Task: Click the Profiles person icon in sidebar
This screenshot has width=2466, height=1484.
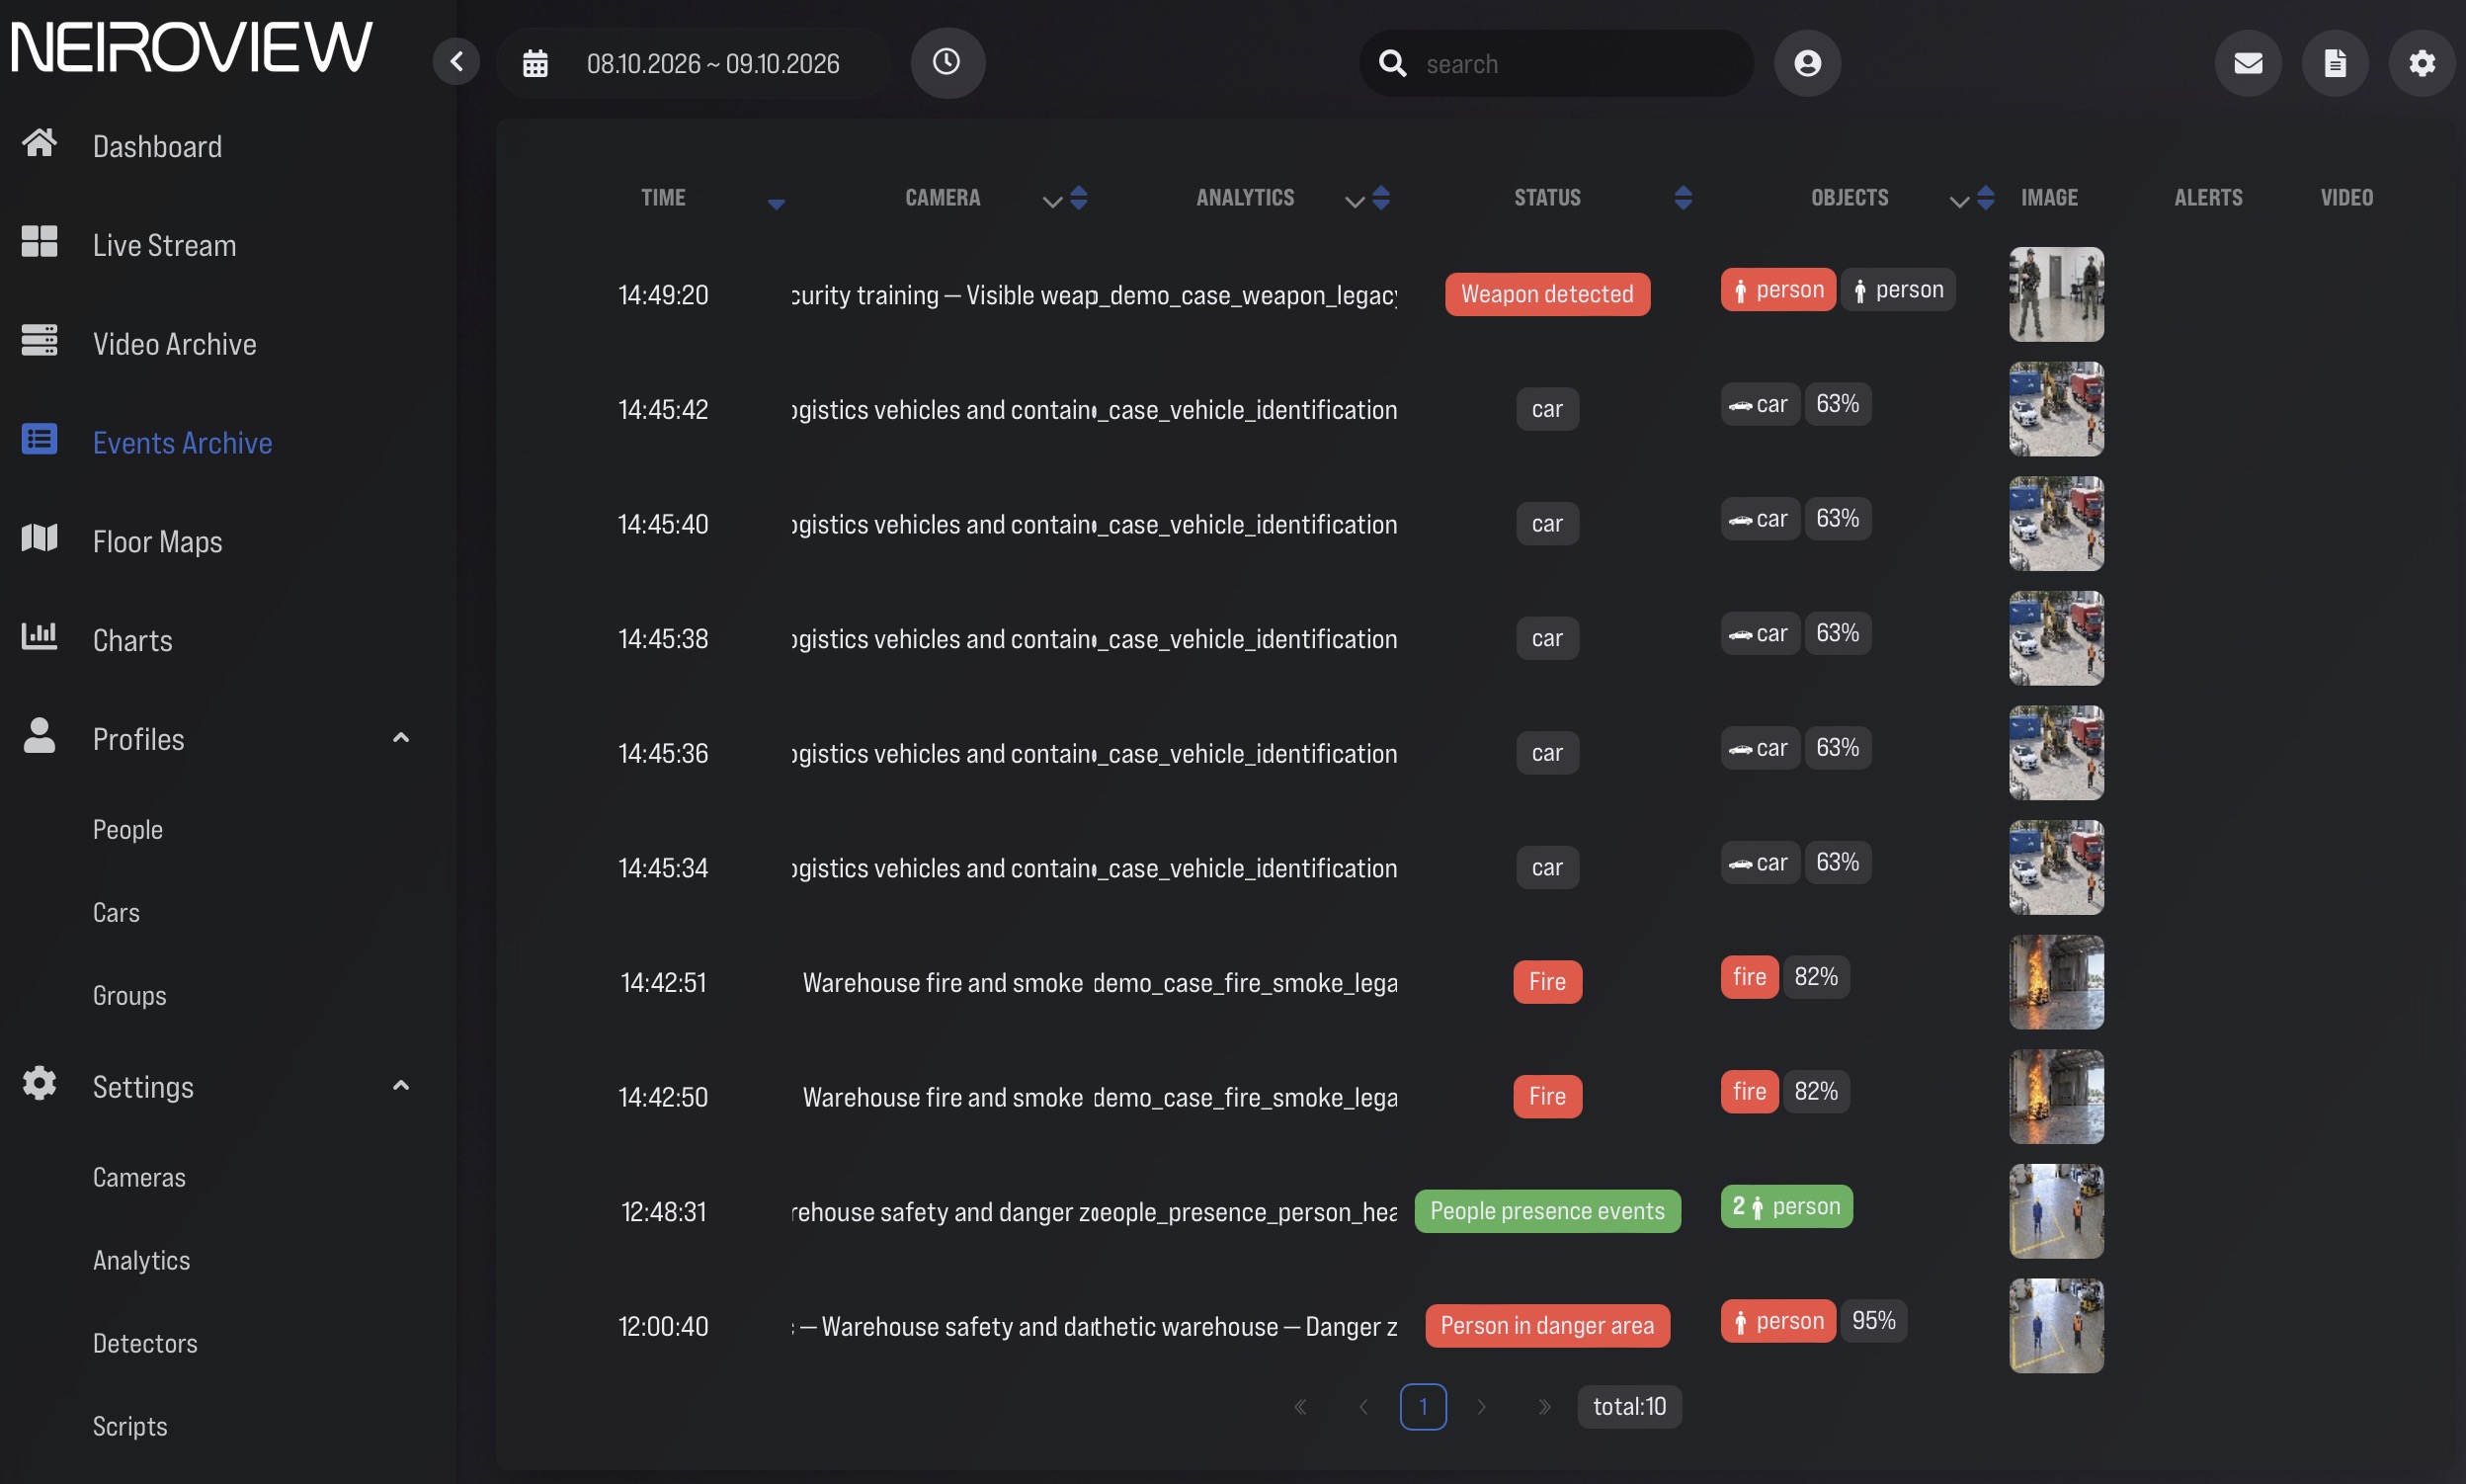Action: pos(39,735)
